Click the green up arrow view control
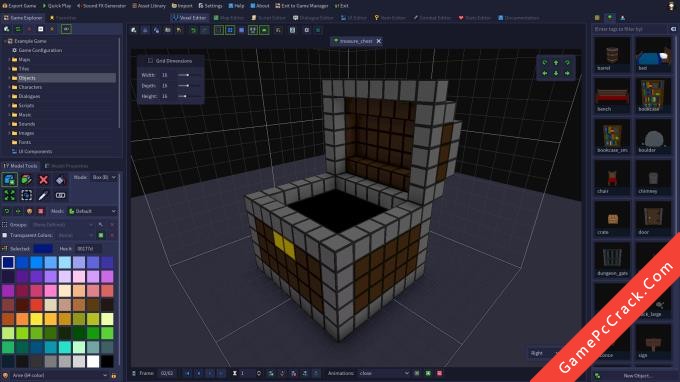680x382 pixels. pyautogui.click(x=556, y=63)
